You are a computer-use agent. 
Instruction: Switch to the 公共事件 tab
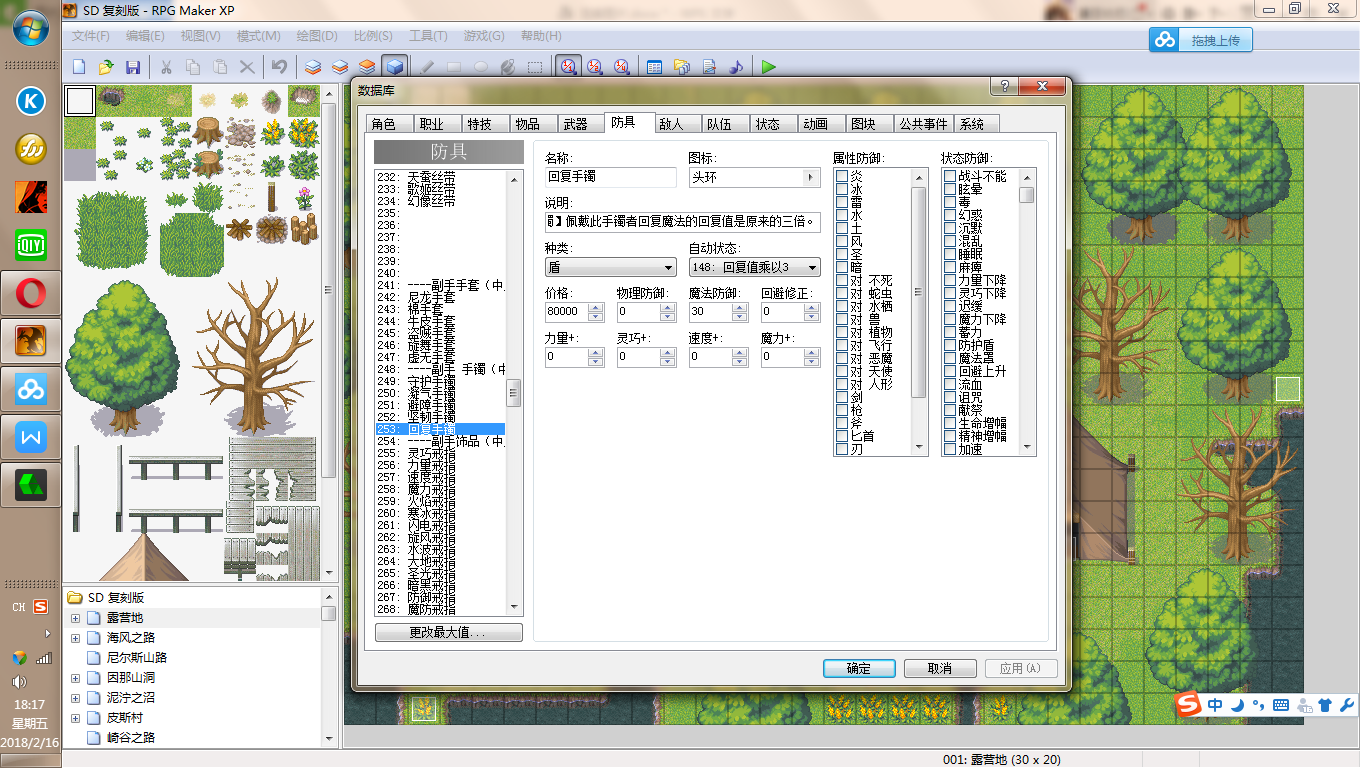point(923,124)
